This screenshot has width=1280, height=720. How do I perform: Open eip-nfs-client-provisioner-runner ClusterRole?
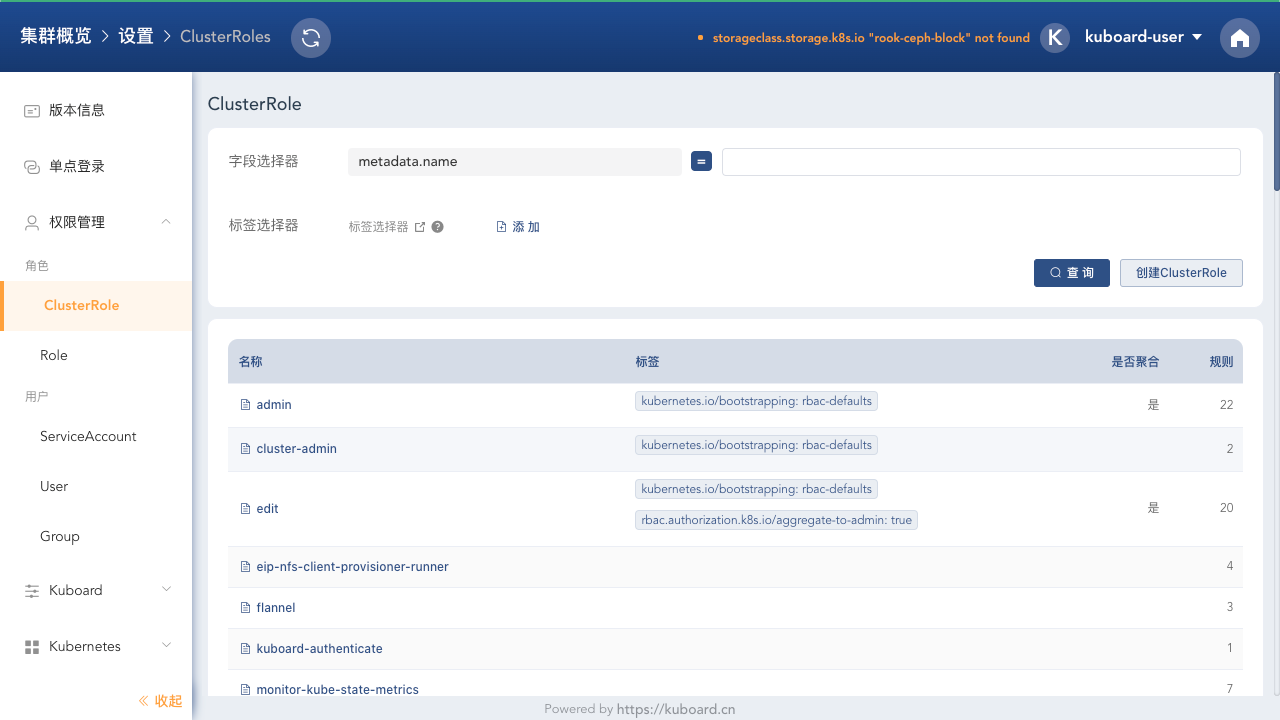(352, 567)
